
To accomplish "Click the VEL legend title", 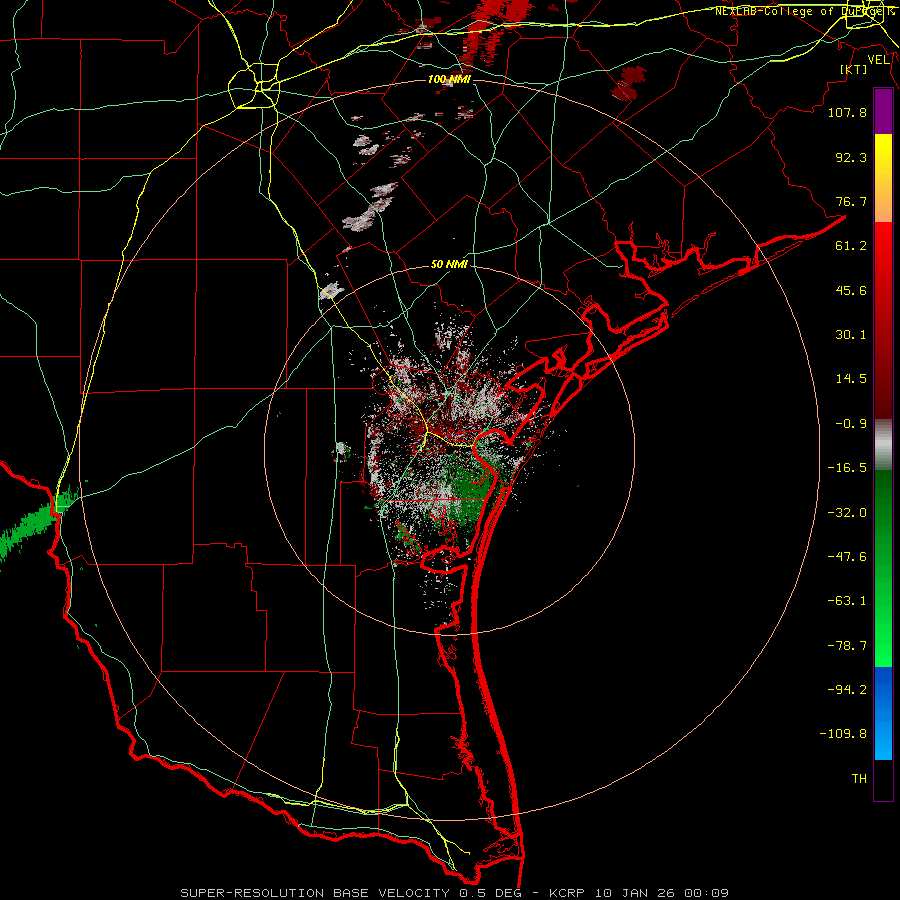I will pyautogui.click(x=878, y=60).
